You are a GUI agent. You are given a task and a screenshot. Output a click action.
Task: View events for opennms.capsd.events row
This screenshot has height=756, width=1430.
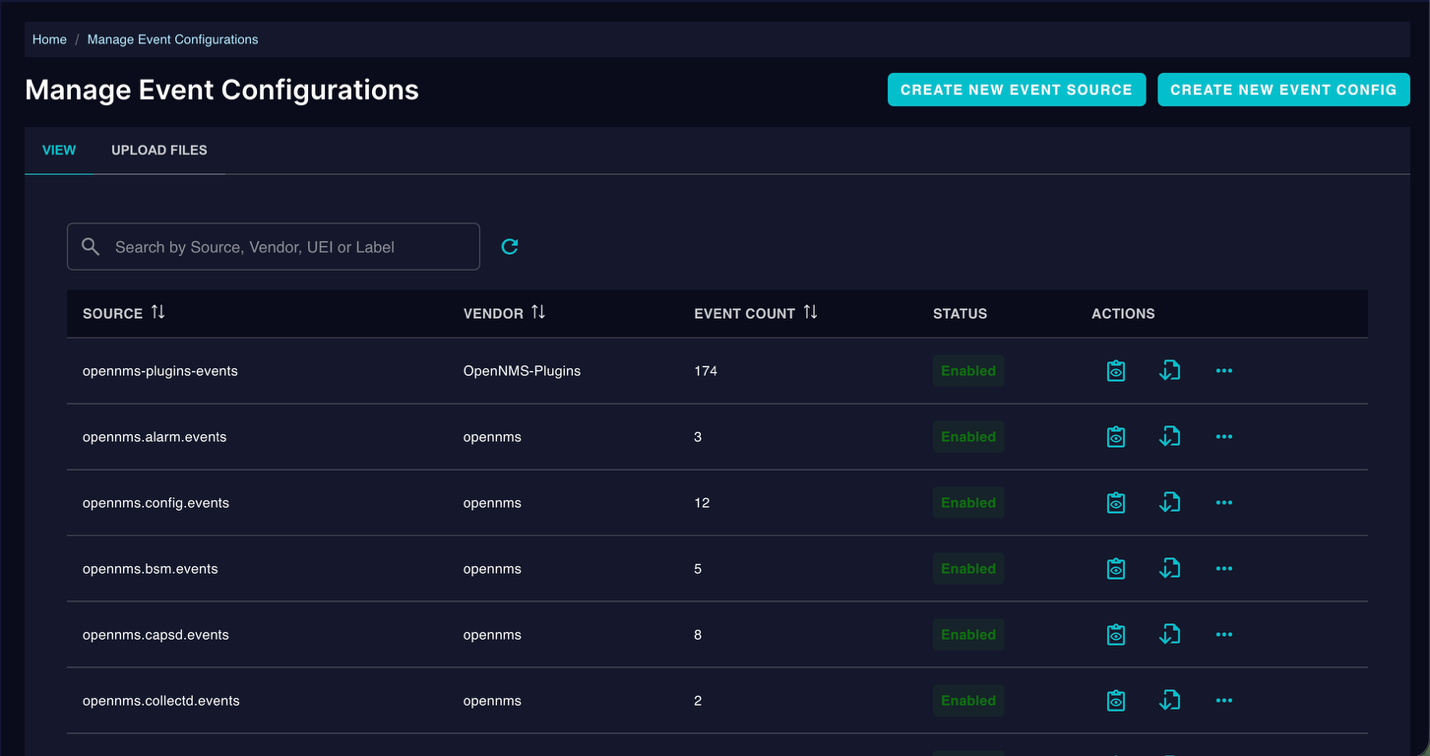pos(1116,635)
